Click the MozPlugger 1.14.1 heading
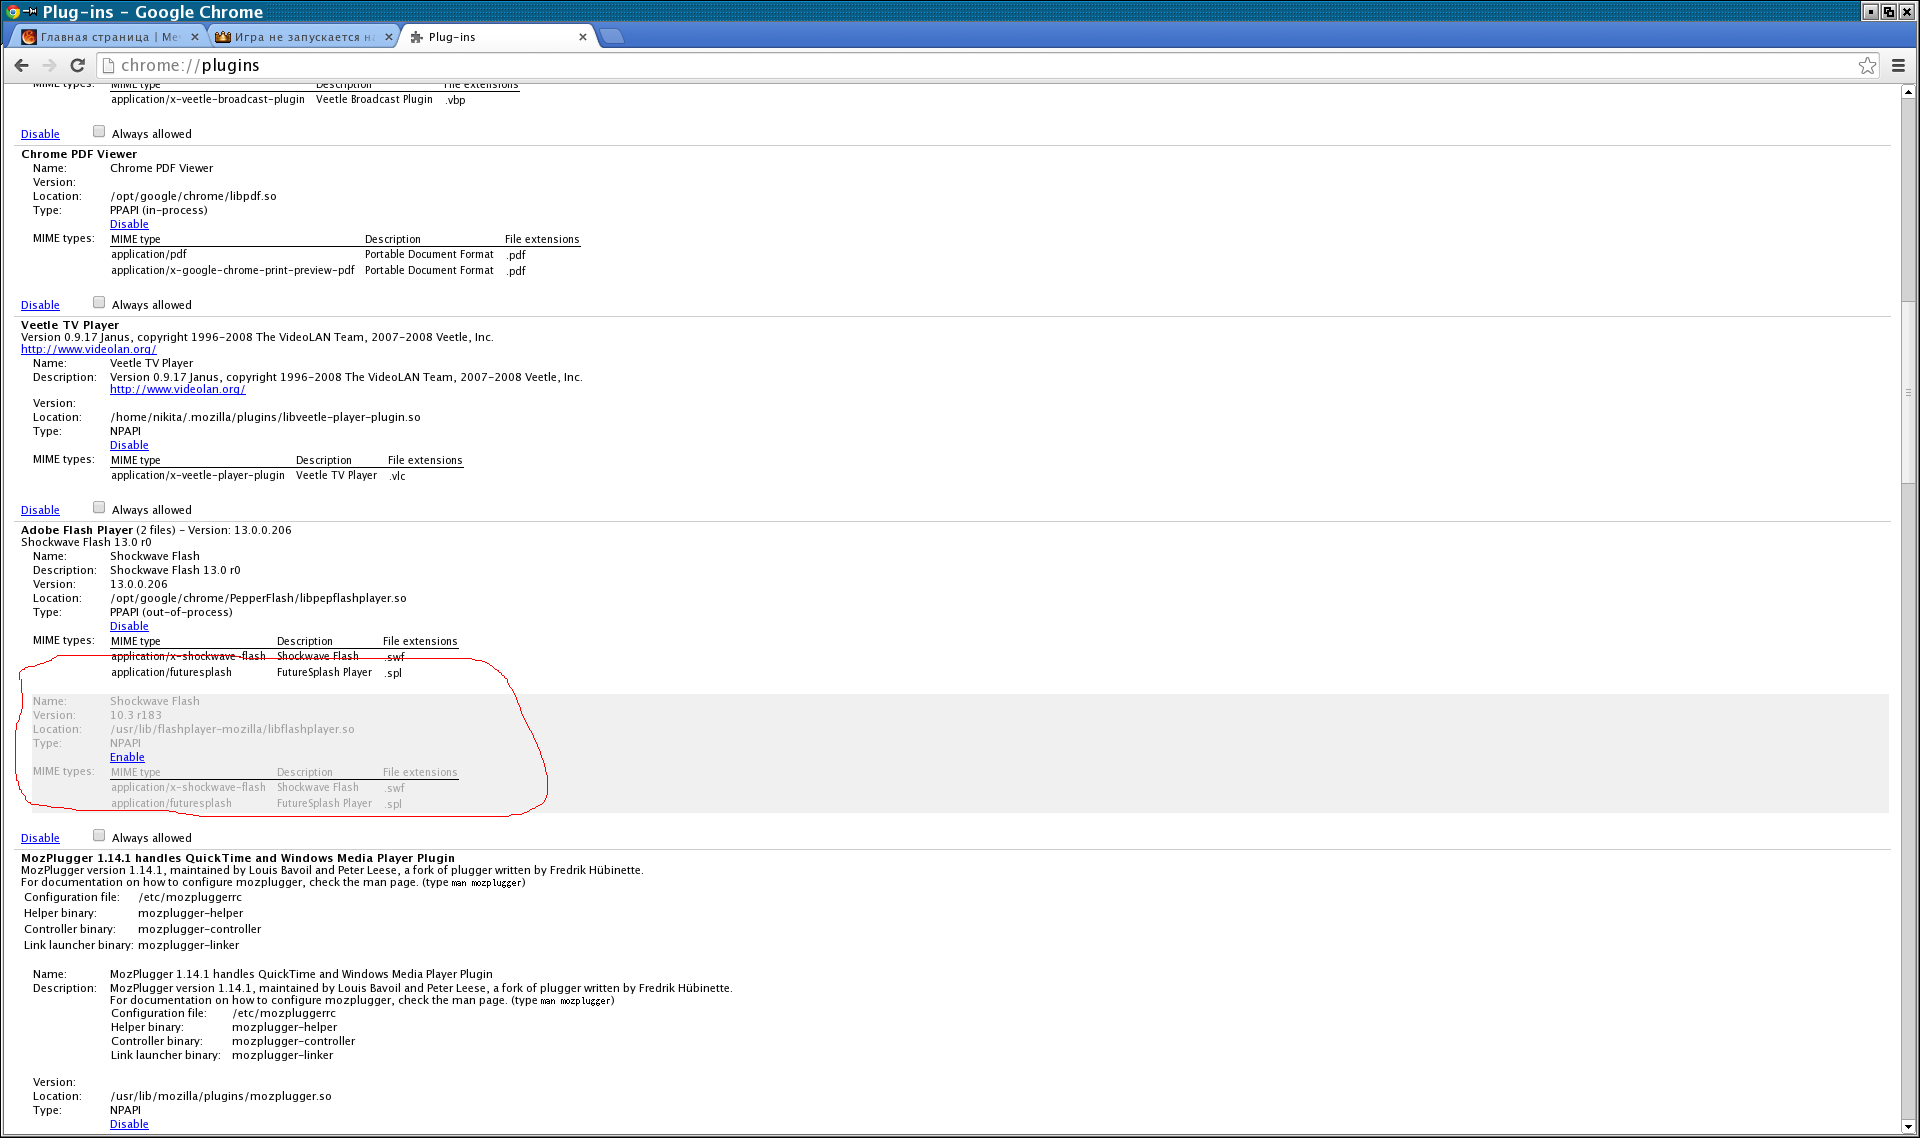1920x1138 pixels. 238,858
